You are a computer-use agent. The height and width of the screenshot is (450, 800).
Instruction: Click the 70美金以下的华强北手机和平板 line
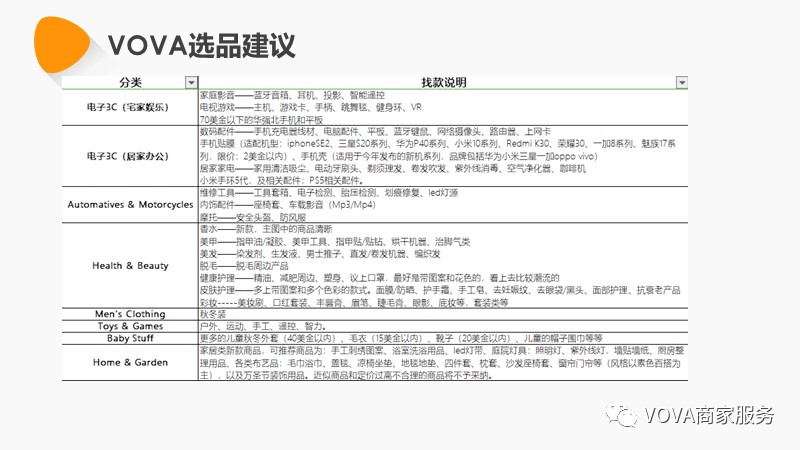[x=261, y=120]
